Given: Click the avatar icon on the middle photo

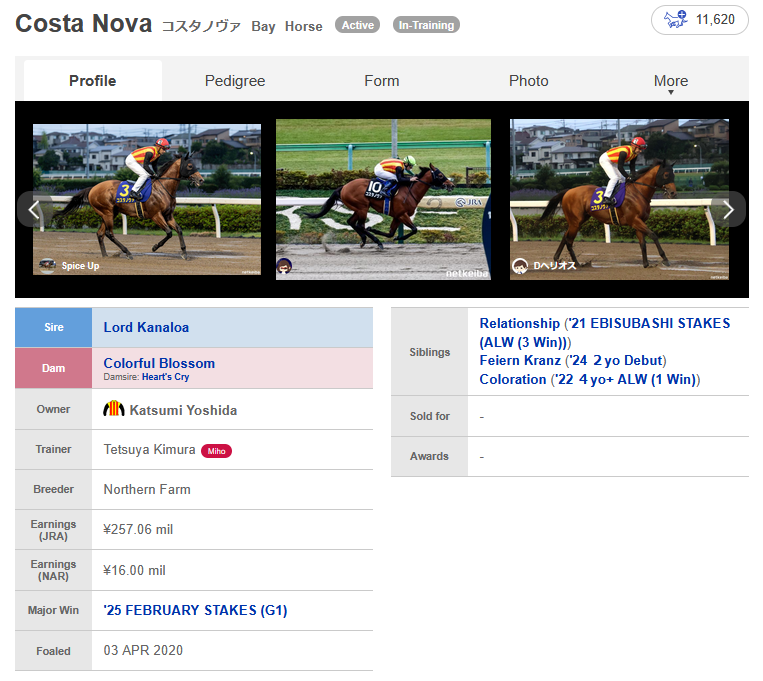Looking at the screenshot, I should click(284, 266).
